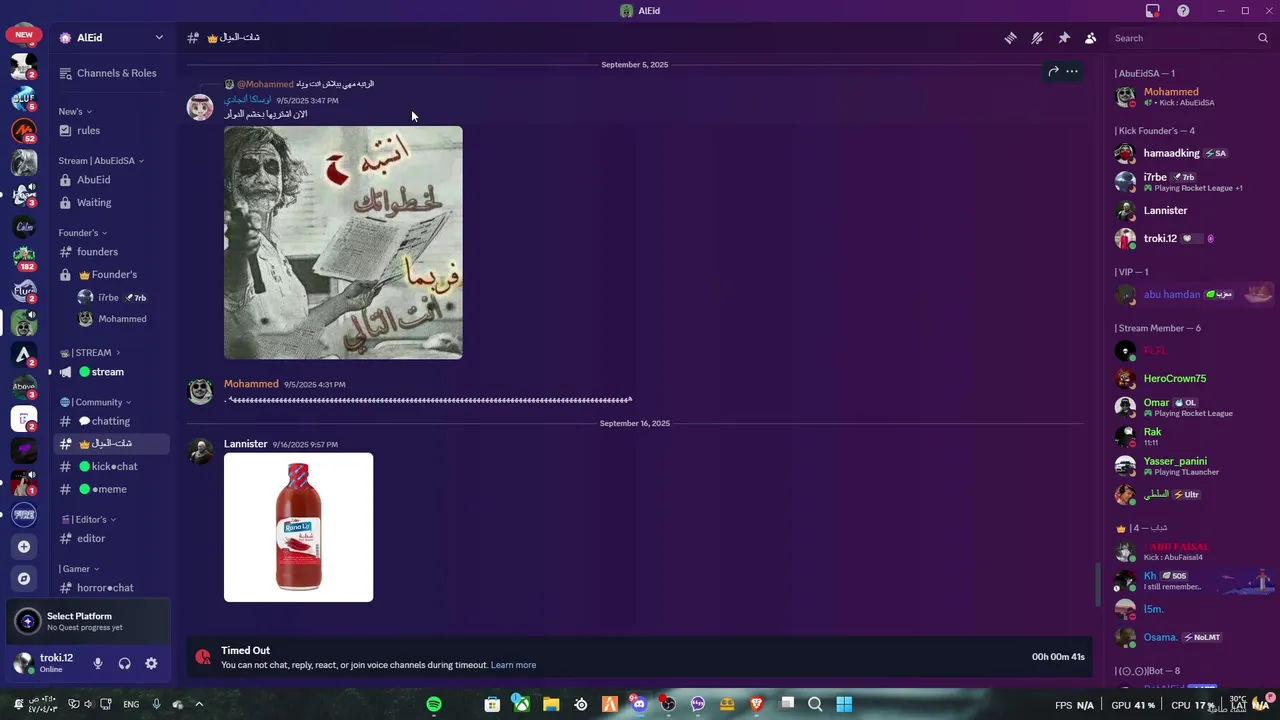Open Mohammed's profile from message author
This screenshot has width=1280, height=720.
(x=251, y=384)
